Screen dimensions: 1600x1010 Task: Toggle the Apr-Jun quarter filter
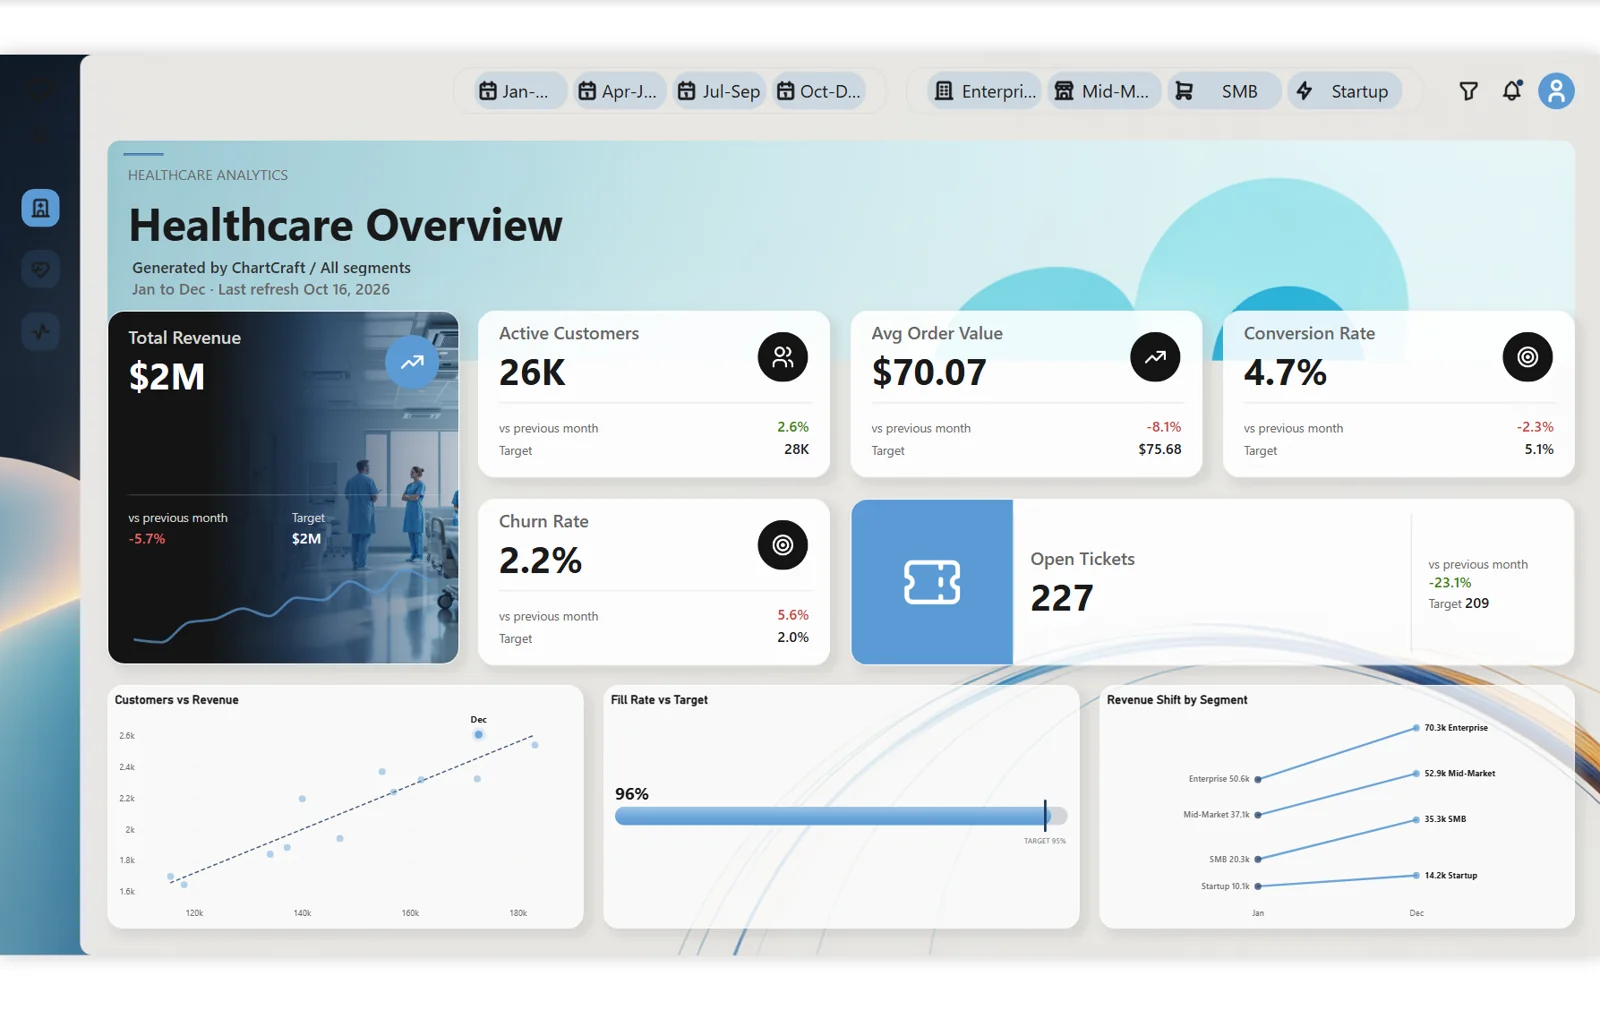pos(618,91)
